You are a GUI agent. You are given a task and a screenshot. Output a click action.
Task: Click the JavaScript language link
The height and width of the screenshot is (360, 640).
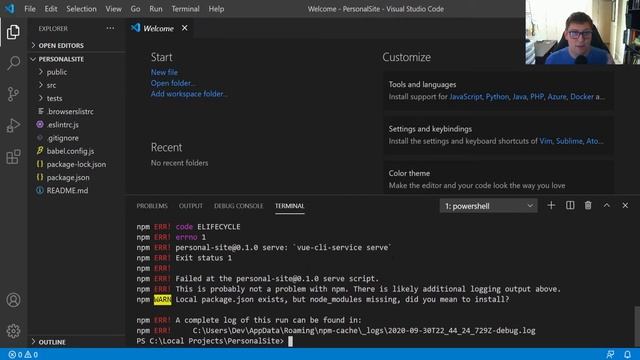pyautogui.click(x=466, y=97)
